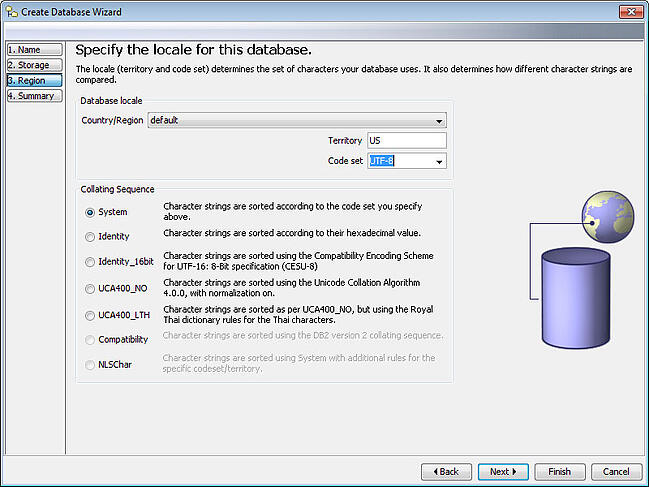Viewport: 649px width, 487px height.
Task: Click the description mentioning hexadecimal value
Action: 292,233
